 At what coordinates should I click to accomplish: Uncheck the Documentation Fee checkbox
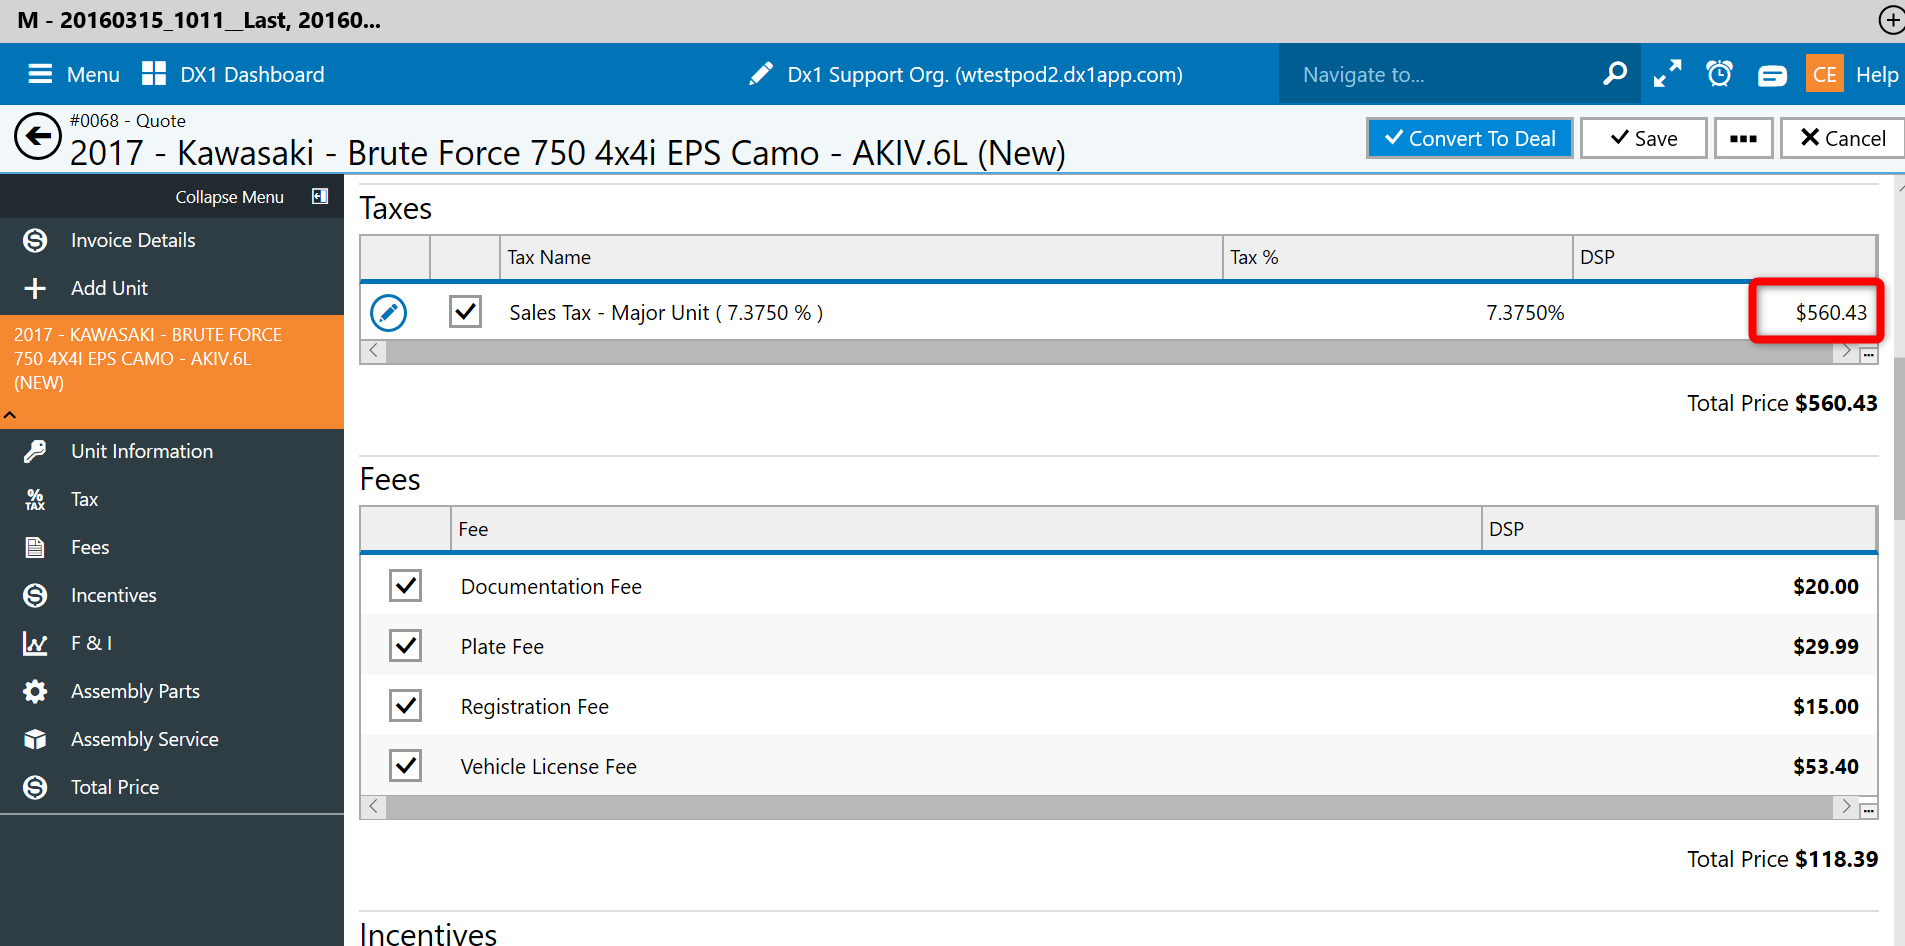point(405,585)
